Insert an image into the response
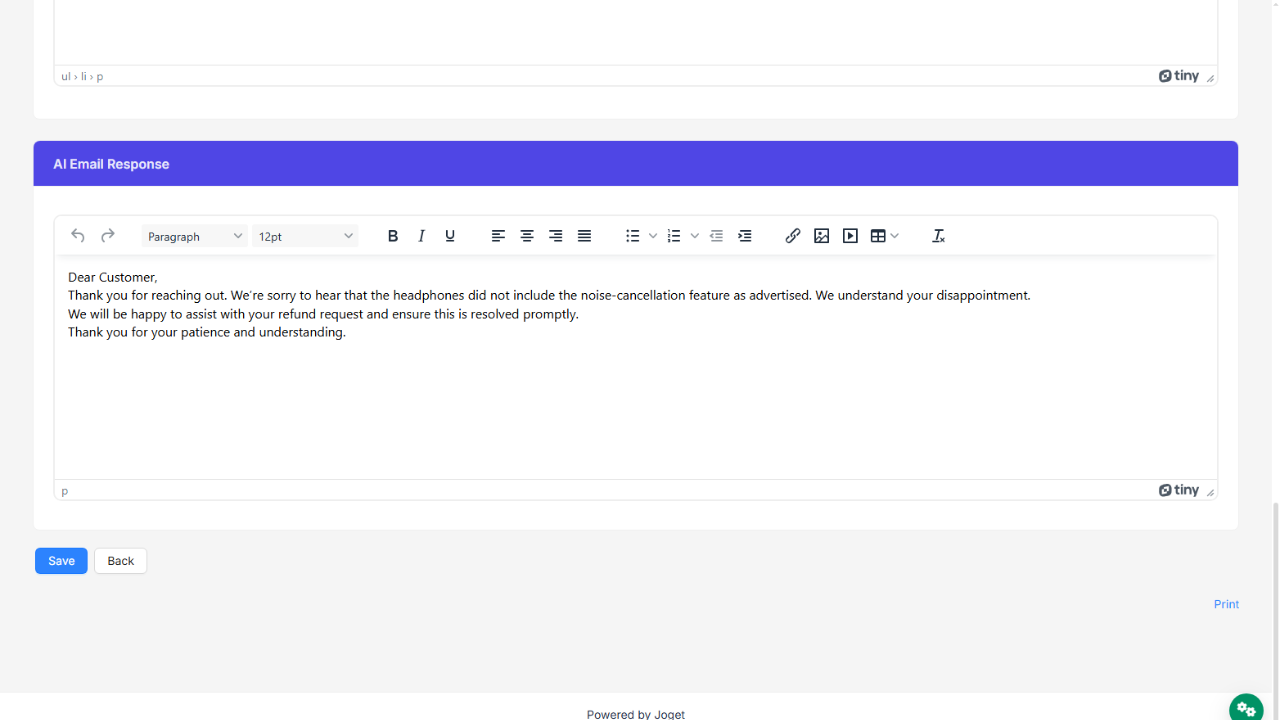Viewport: 1280px width, 720px height. coord(822,236)
